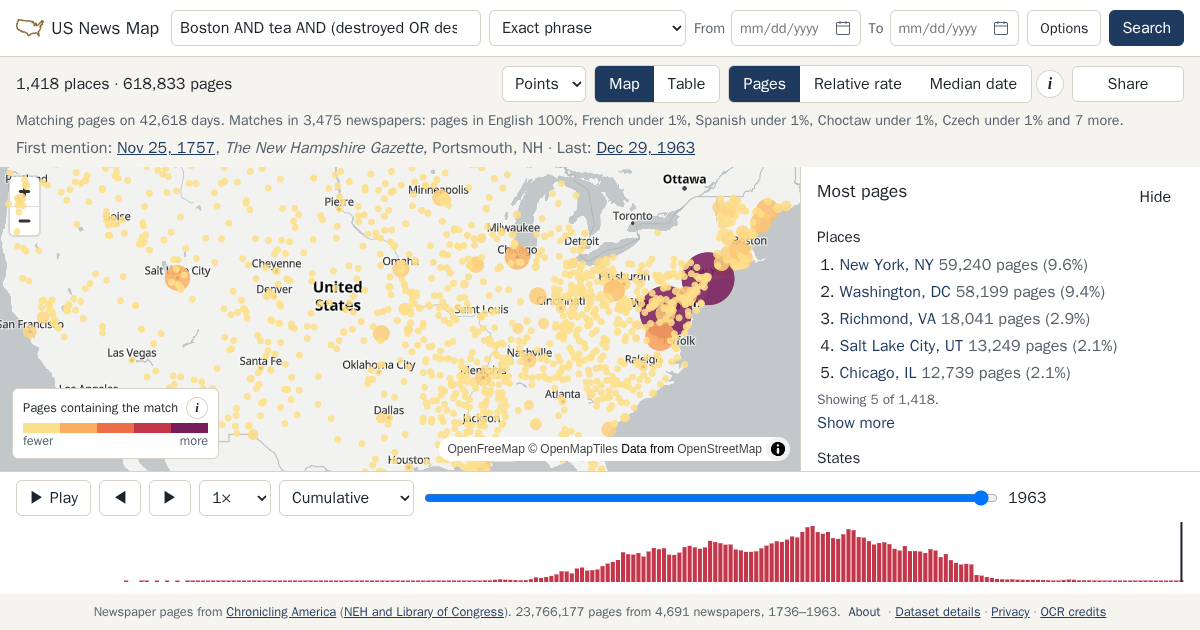Open the Privacy footer link
Viewport: 1200px width, 630px height.
click(1010, 612)
